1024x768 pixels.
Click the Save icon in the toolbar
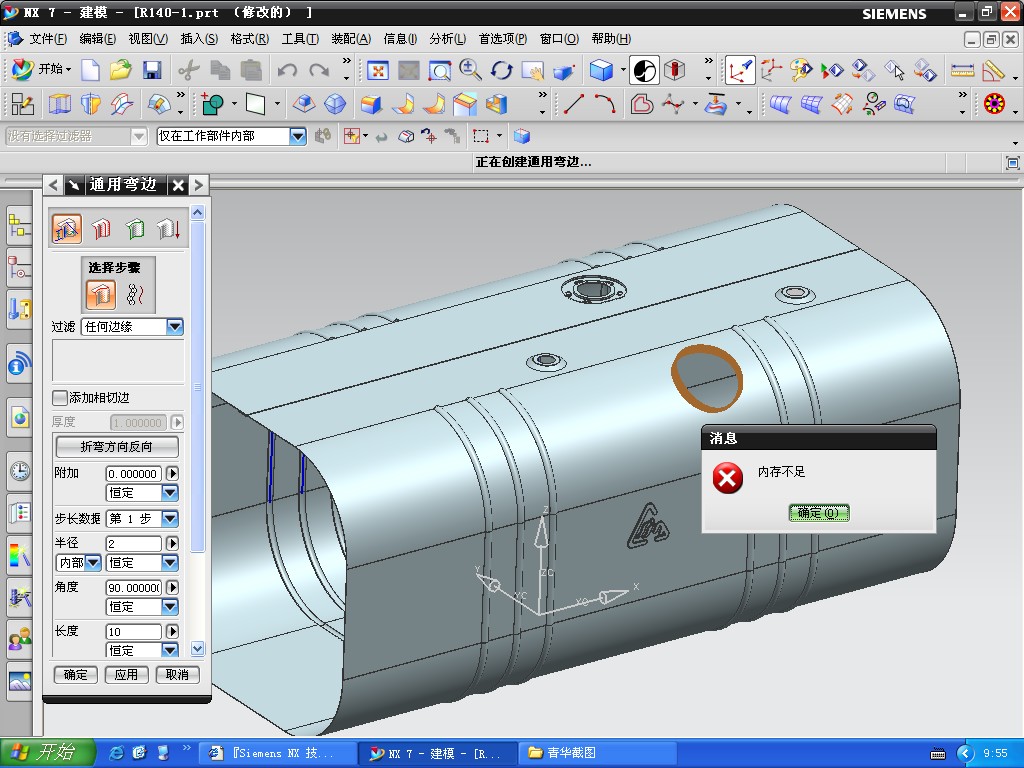tap(152, 70)
